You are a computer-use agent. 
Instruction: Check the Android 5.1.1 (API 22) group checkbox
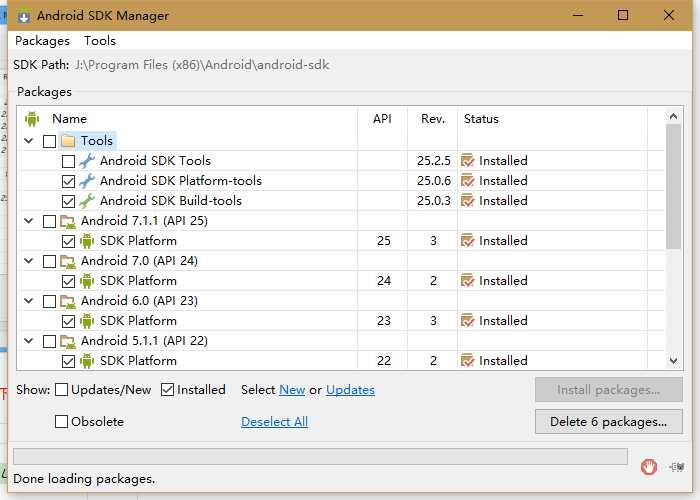point(49,342)
